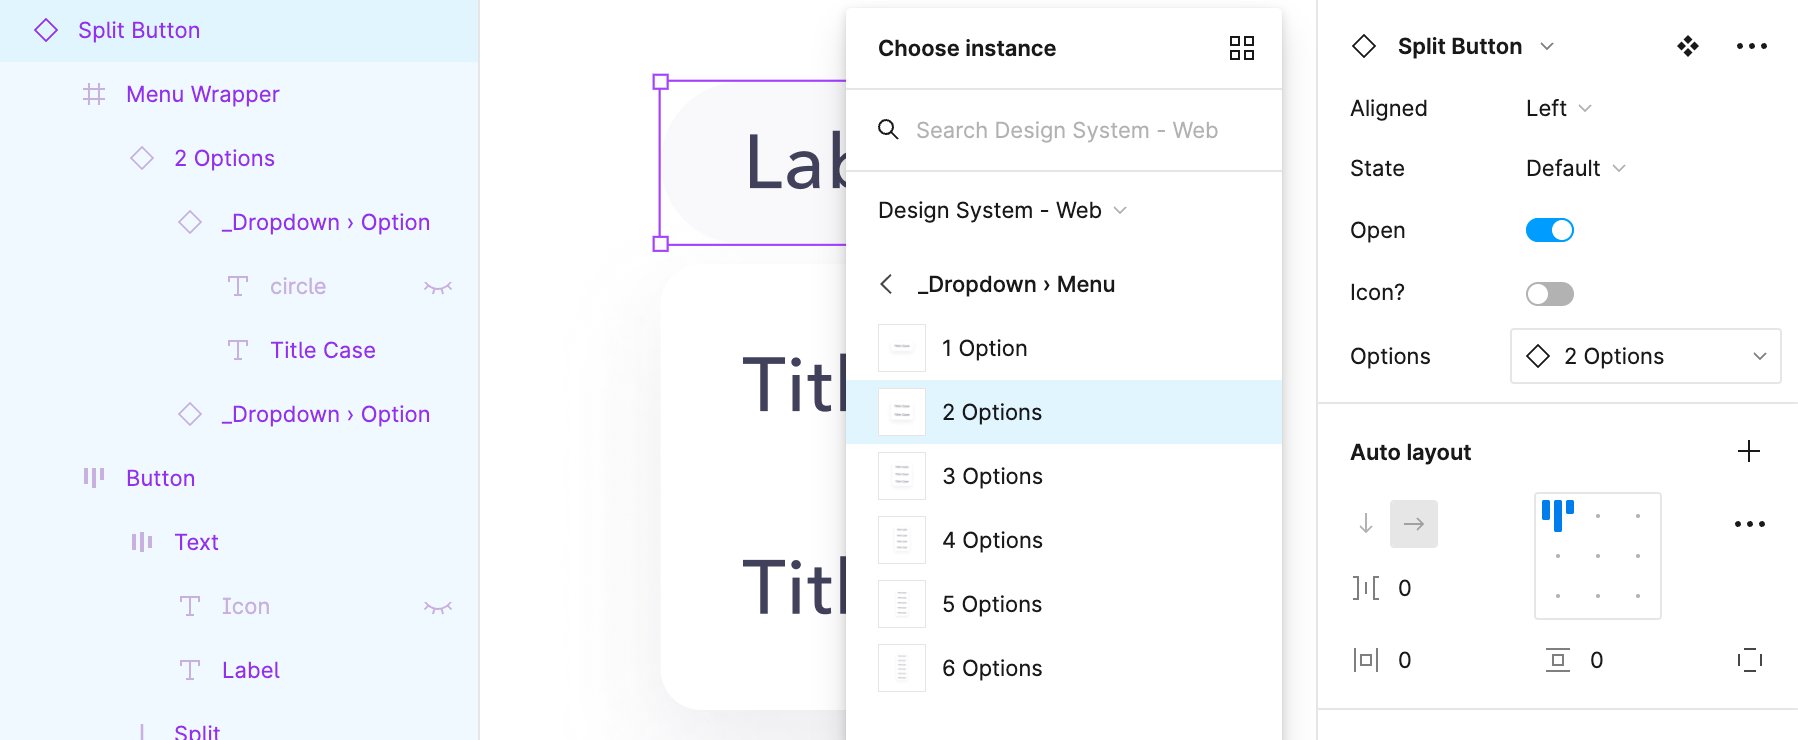The height and width of the screenshot is (740, 1798).
Task: Turn off the Open toggle
Action: pyautogui.click(x=1549, y=230)
